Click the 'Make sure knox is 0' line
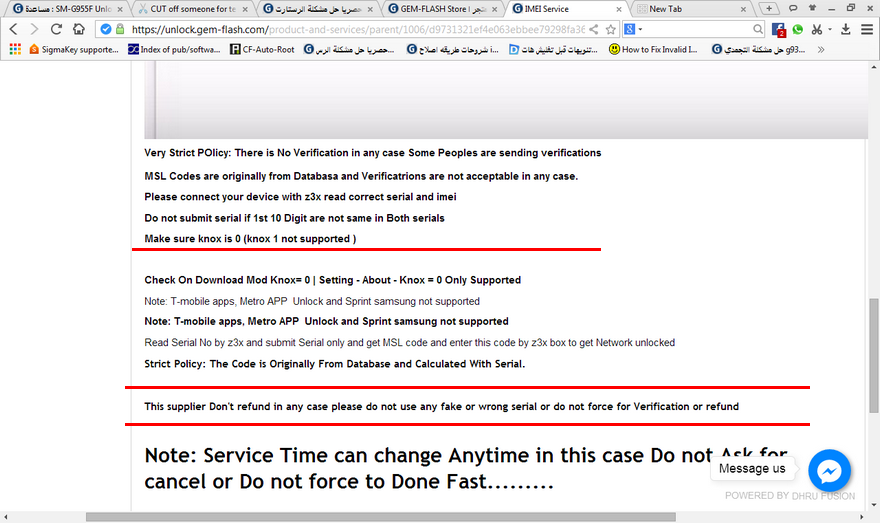Screen dimensions: 880x523 pyautogui.click(x=250, y=239)
